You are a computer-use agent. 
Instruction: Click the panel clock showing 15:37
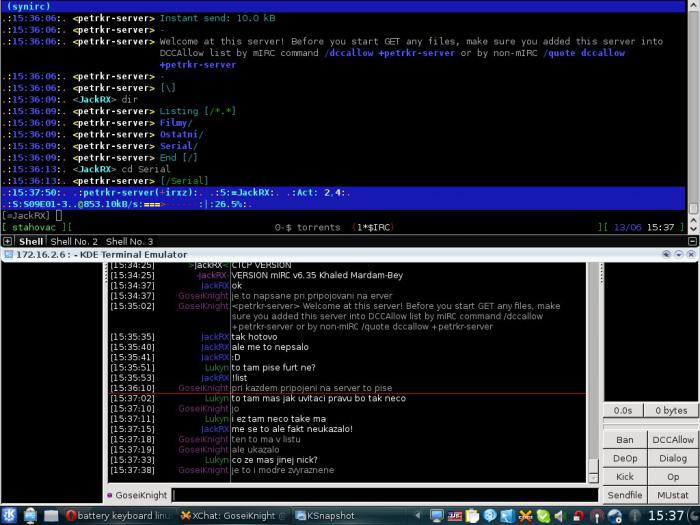point(665,516)
